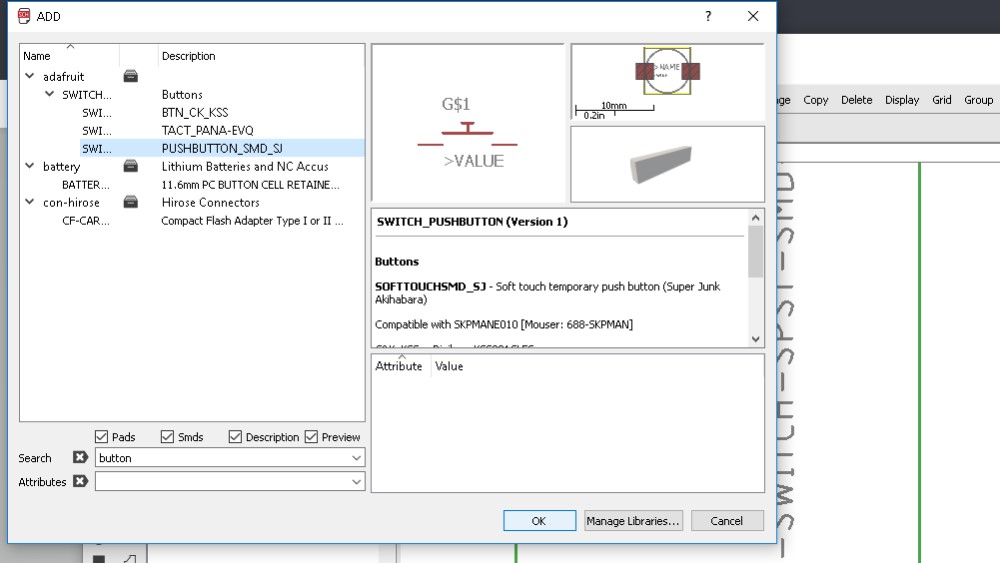Collapse the battery library tree
The width and height of the screenshot is (1000, 563).
click(x=30, y=166)
